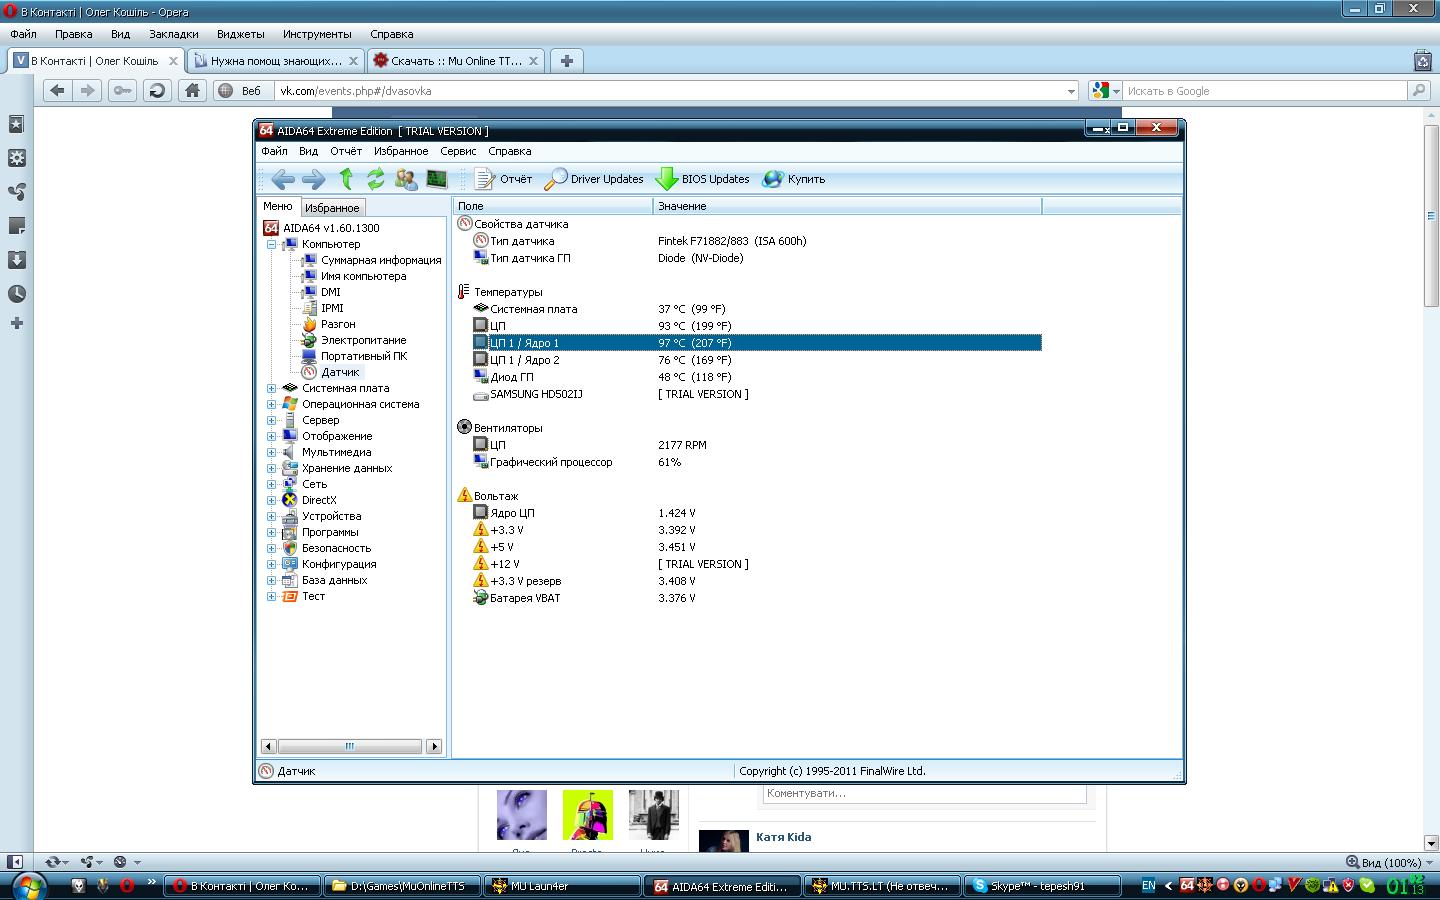Open the Opera downloads sidebar panel icon

point(17,260)
